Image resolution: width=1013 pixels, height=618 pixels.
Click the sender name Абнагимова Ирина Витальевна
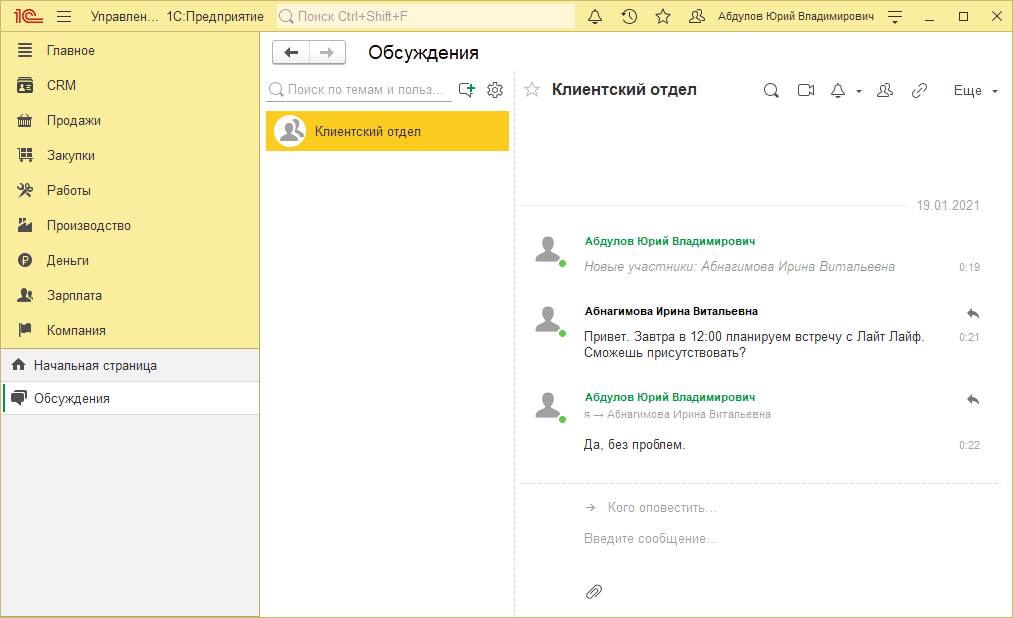point(671,311)
